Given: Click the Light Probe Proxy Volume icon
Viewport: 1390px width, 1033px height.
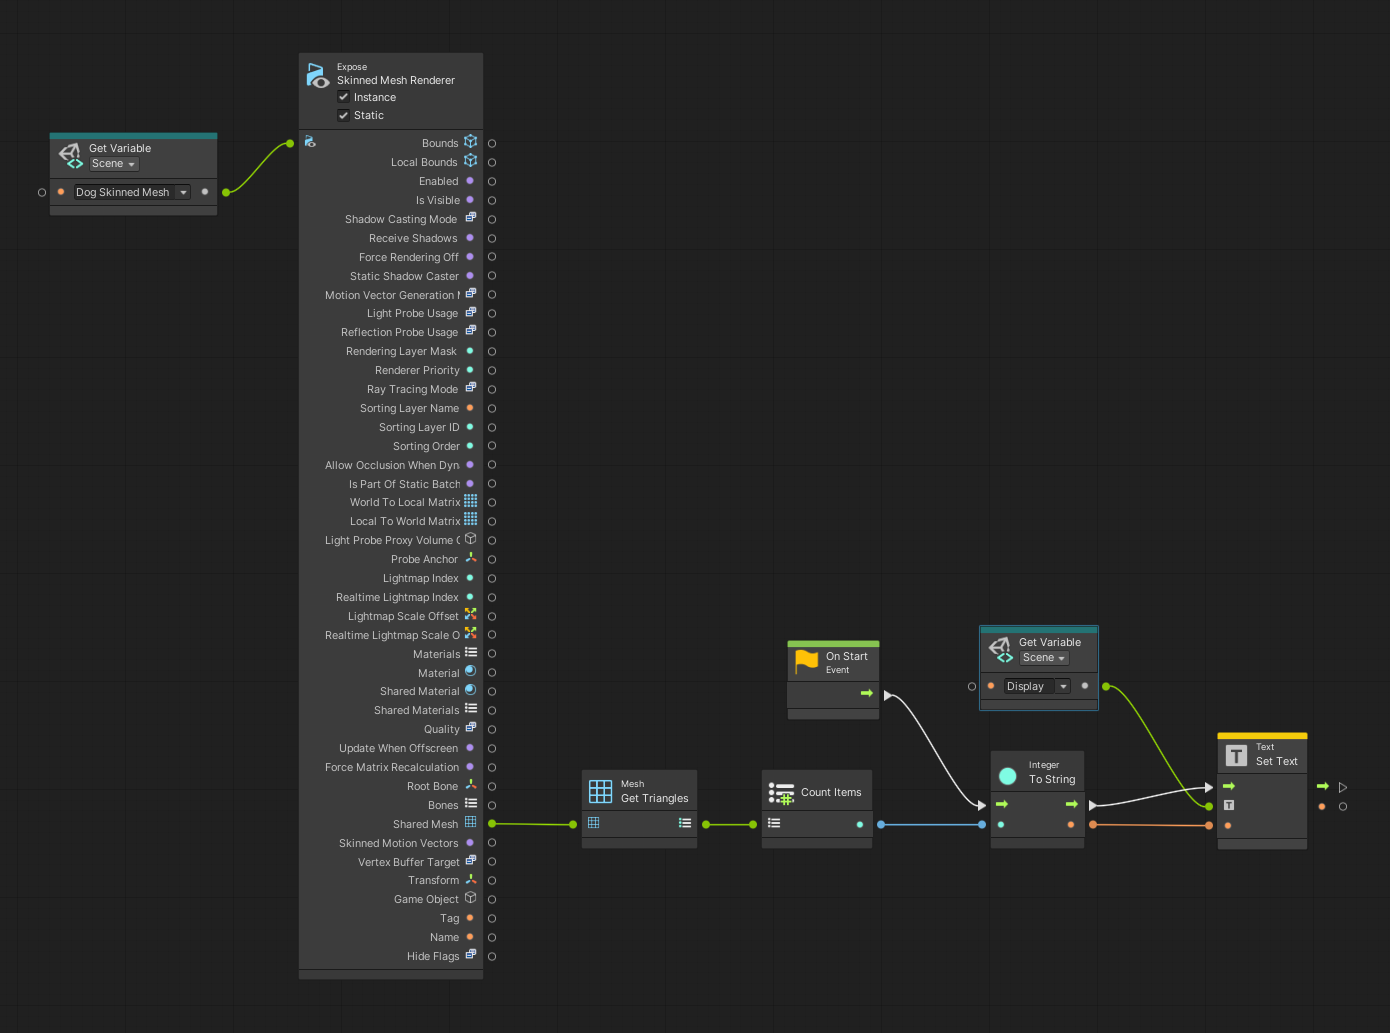Looking at the screenshot, I should coord(470,538).
